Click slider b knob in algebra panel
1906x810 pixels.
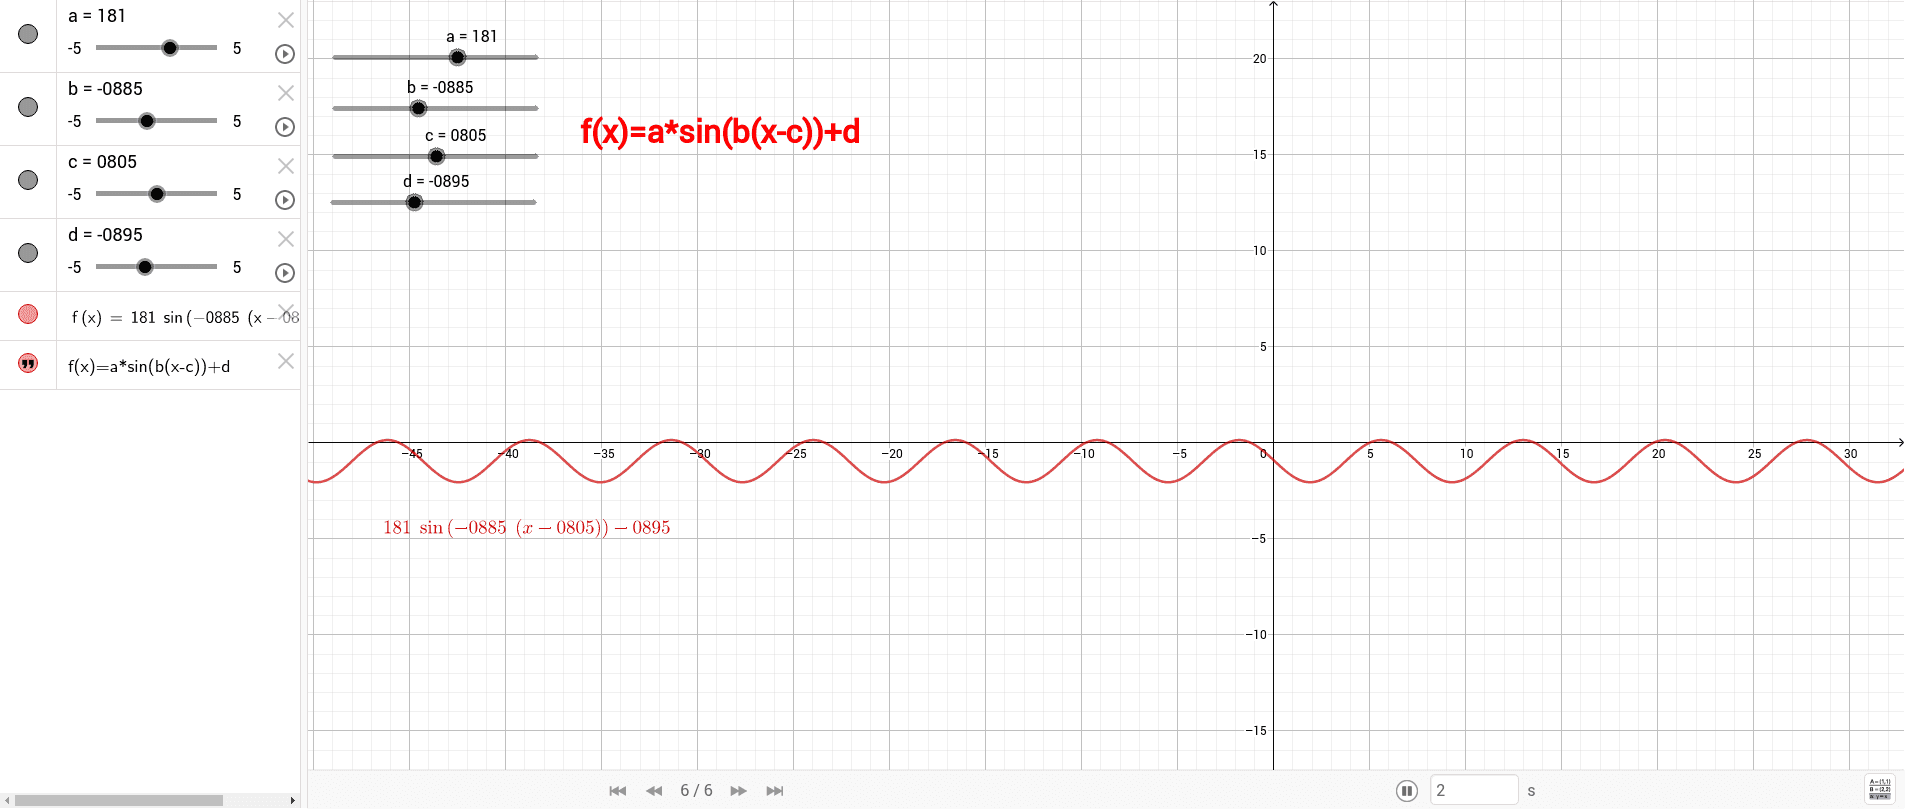147,121
